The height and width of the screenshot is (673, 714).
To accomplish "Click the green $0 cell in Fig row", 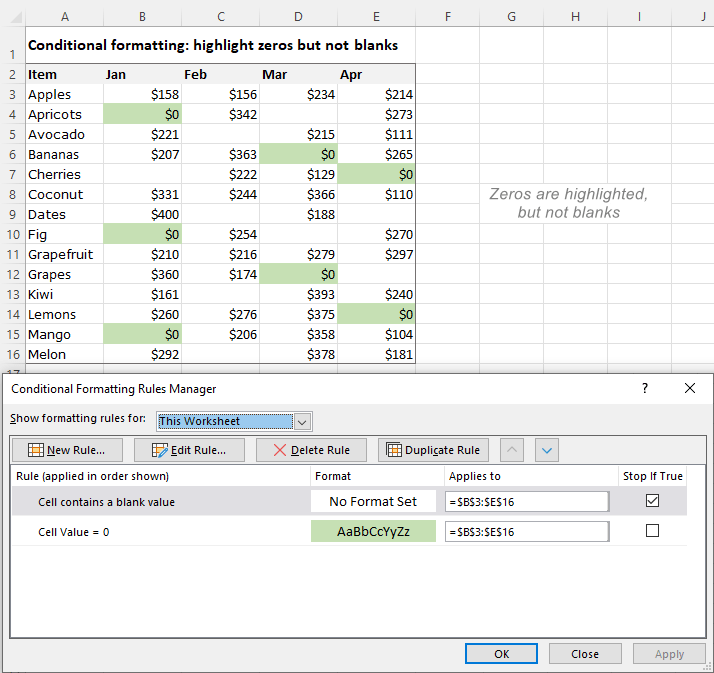I will (143, 235).
